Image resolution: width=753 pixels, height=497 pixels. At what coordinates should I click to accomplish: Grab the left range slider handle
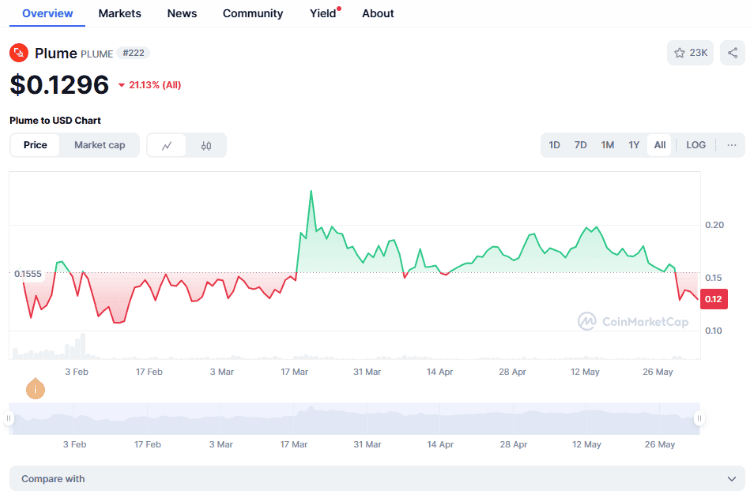point(8,418)
